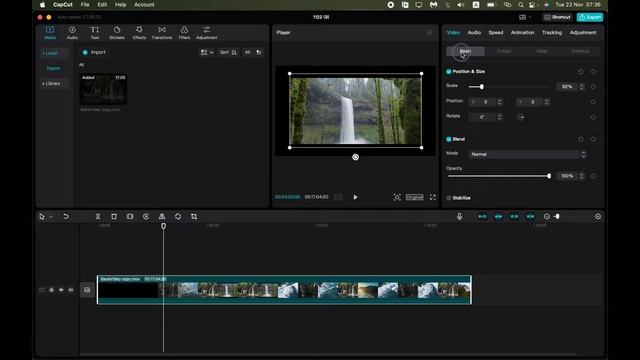Image resolution: width=640 pixels, height=360 pixels.
Task: Open the Stickers panel
Action: pyautogui.click(x=117, y=33)
